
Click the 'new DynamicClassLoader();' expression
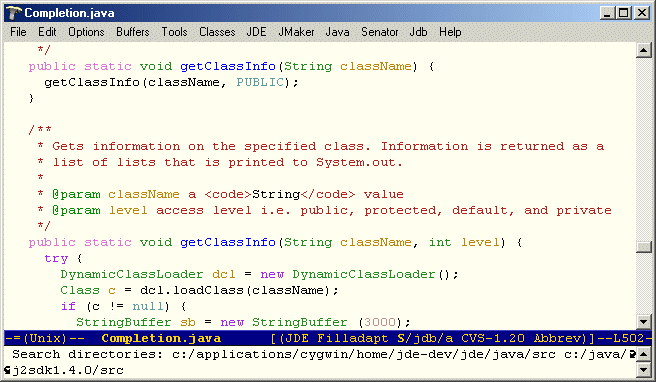point(359,274)
